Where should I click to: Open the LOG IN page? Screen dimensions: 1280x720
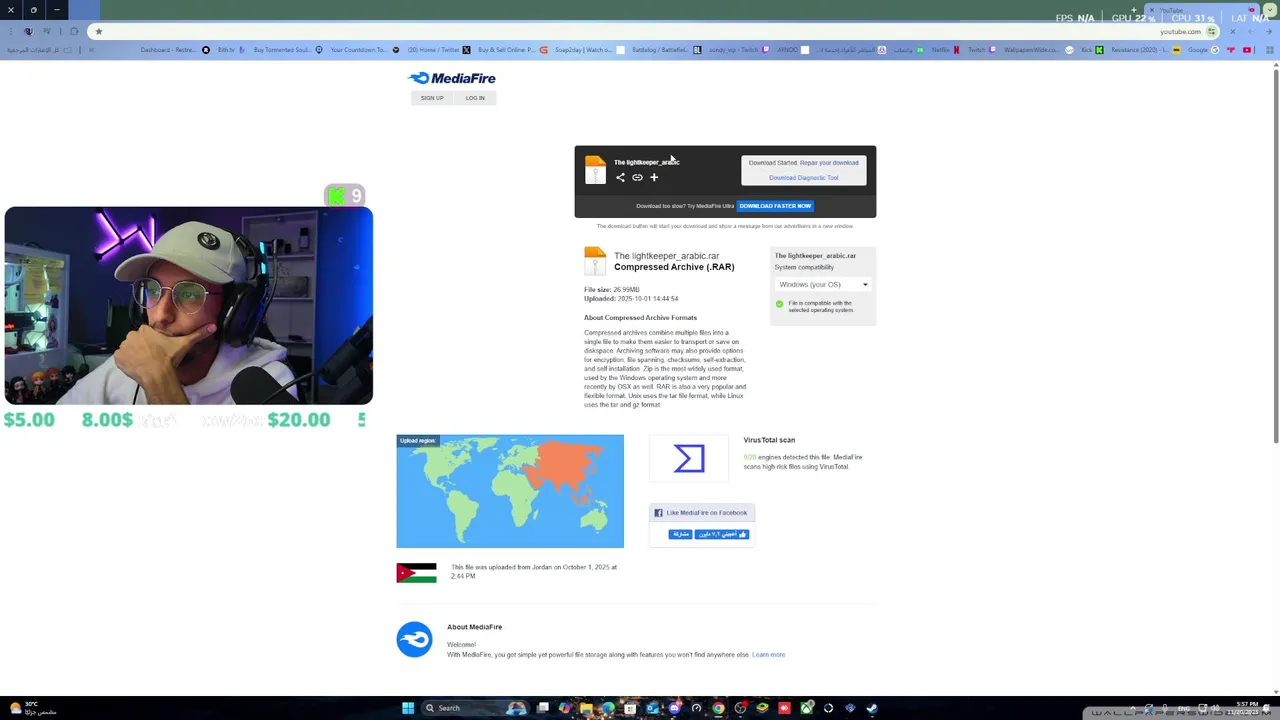pyautogui.click(x=475, y=98)
